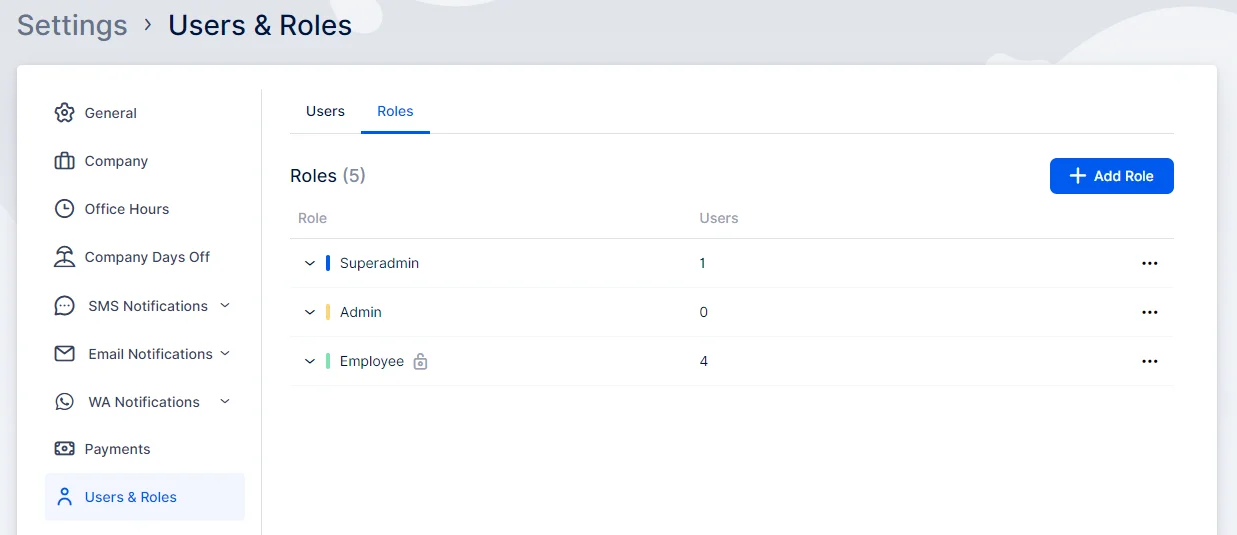This screenshot has width=1237, height=535.
Task: Click the Email Notifications envelope icon
Action: (x=65, y=354)
